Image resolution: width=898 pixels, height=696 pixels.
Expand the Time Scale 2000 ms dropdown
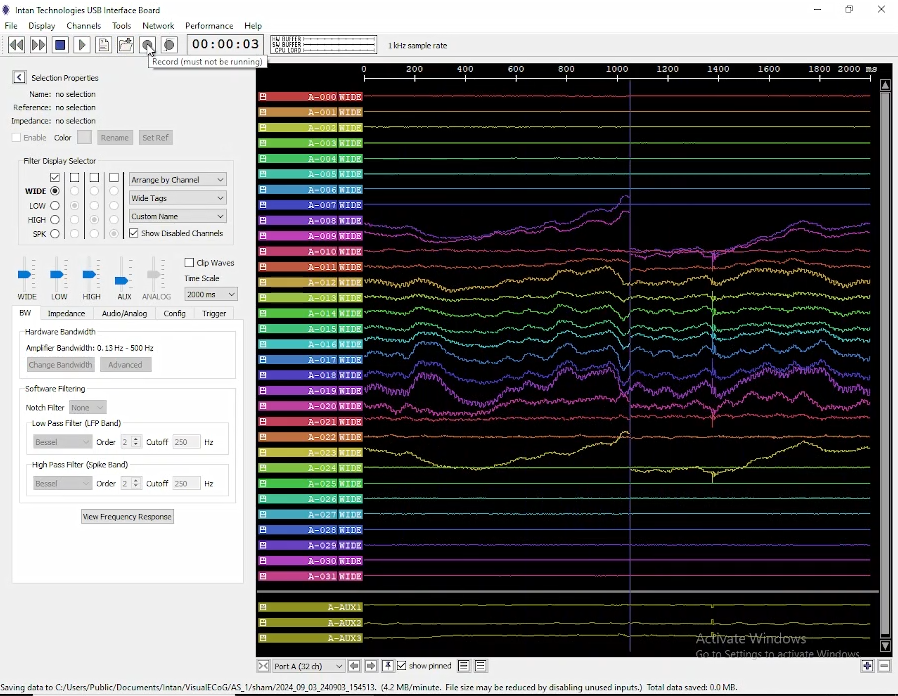(211, 294)
